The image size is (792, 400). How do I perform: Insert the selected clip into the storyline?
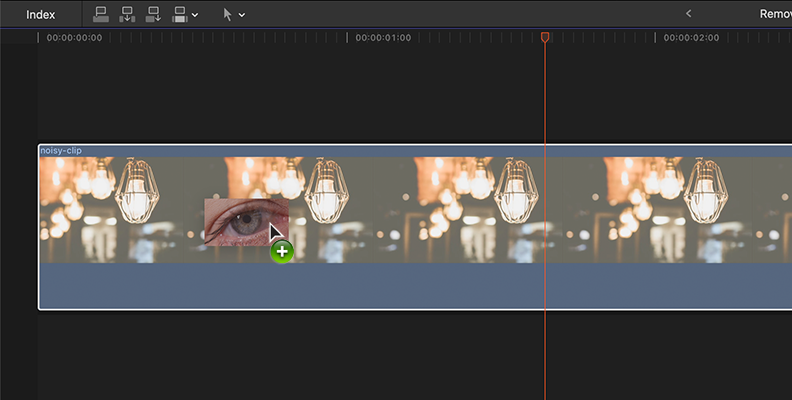(x=127, y=14)
